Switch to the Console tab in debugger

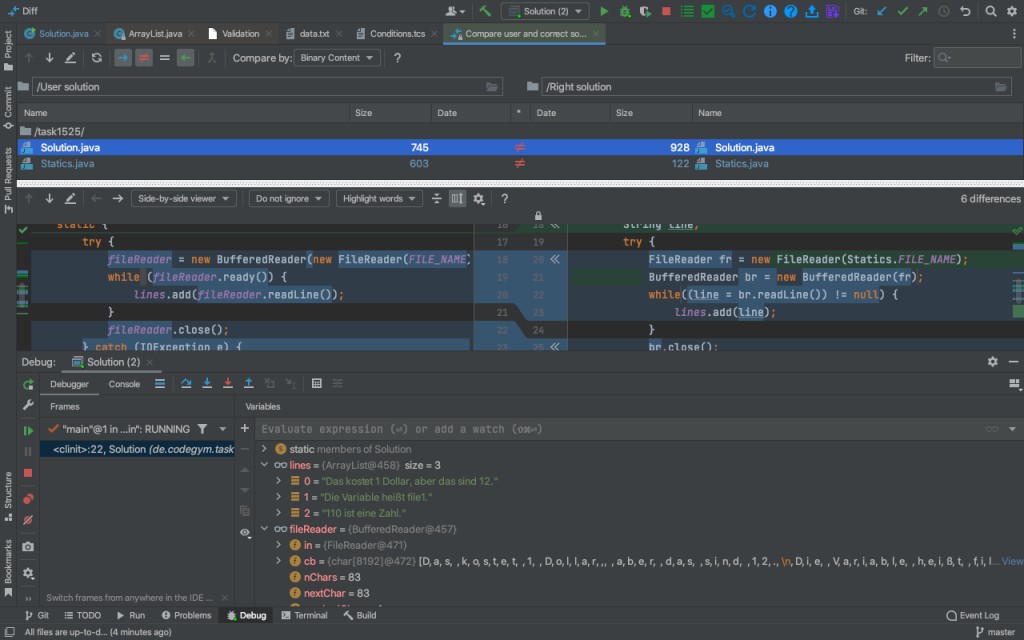click(124, 384)
